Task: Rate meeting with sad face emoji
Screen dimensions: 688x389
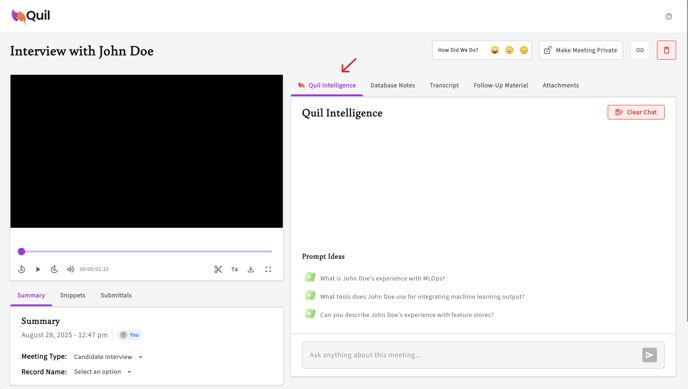Action: (524, 50)
